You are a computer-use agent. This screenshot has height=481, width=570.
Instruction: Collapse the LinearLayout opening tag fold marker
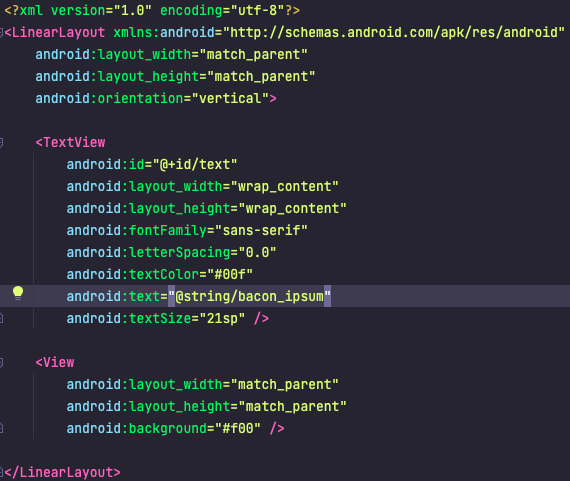coord(1,33)
